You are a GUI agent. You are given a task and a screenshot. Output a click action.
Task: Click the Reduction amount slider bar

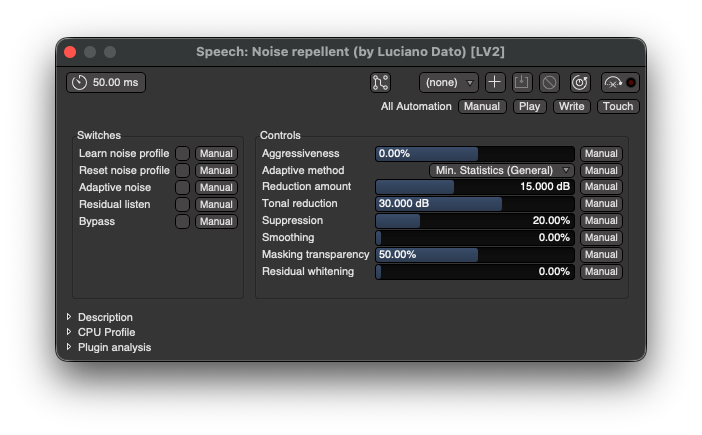pyautogui.click(x=475, y=187)
